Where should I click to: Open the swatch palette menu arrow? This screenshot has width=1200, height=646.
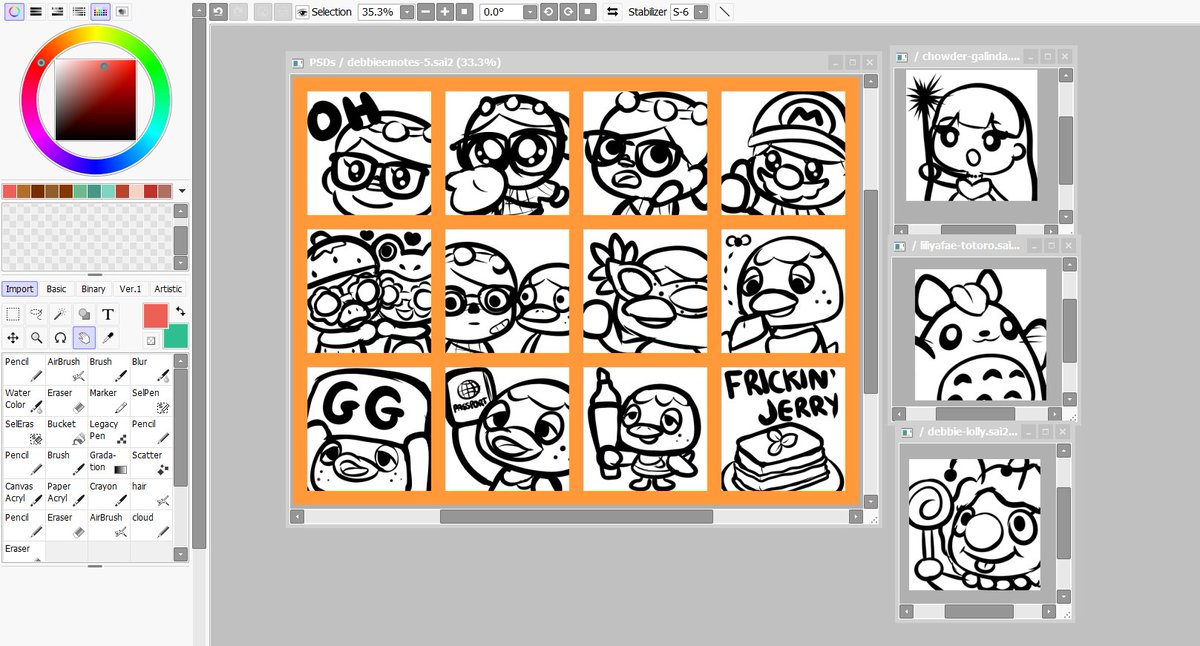(x=182, y=191)
